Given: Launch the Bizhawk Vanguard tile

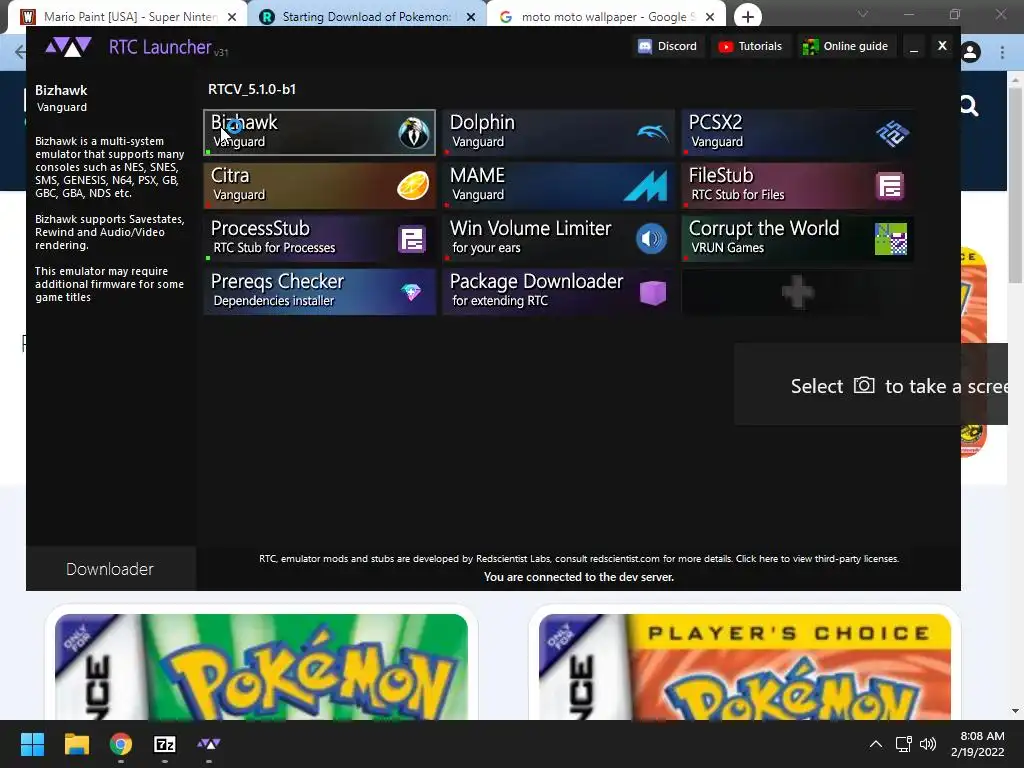Looking at the screenshot, I should (x=319, y=133).
